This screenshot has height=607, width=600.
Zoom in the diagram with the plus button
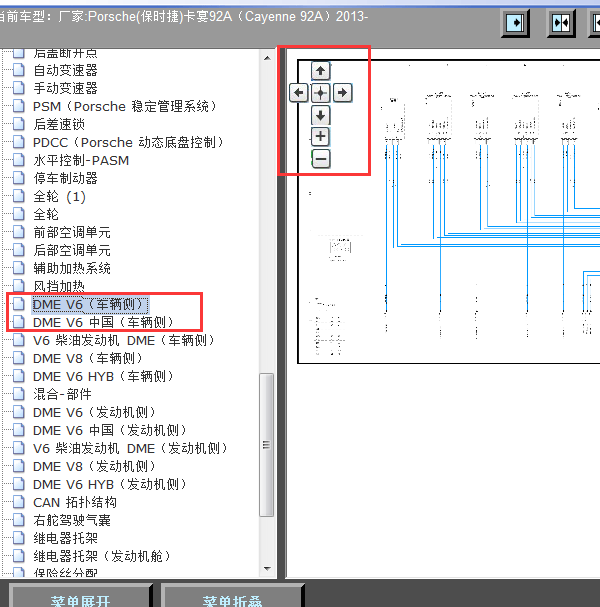(x=320, y=137)
